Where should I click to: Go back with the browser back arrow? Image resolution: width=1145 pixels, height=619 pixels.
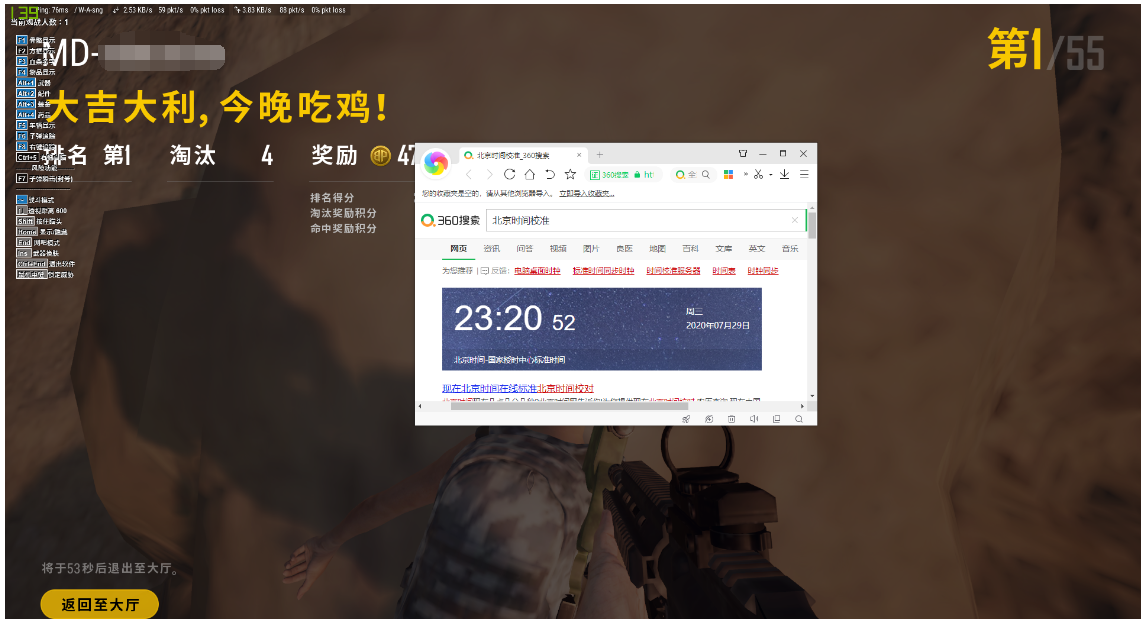point(469,174)
